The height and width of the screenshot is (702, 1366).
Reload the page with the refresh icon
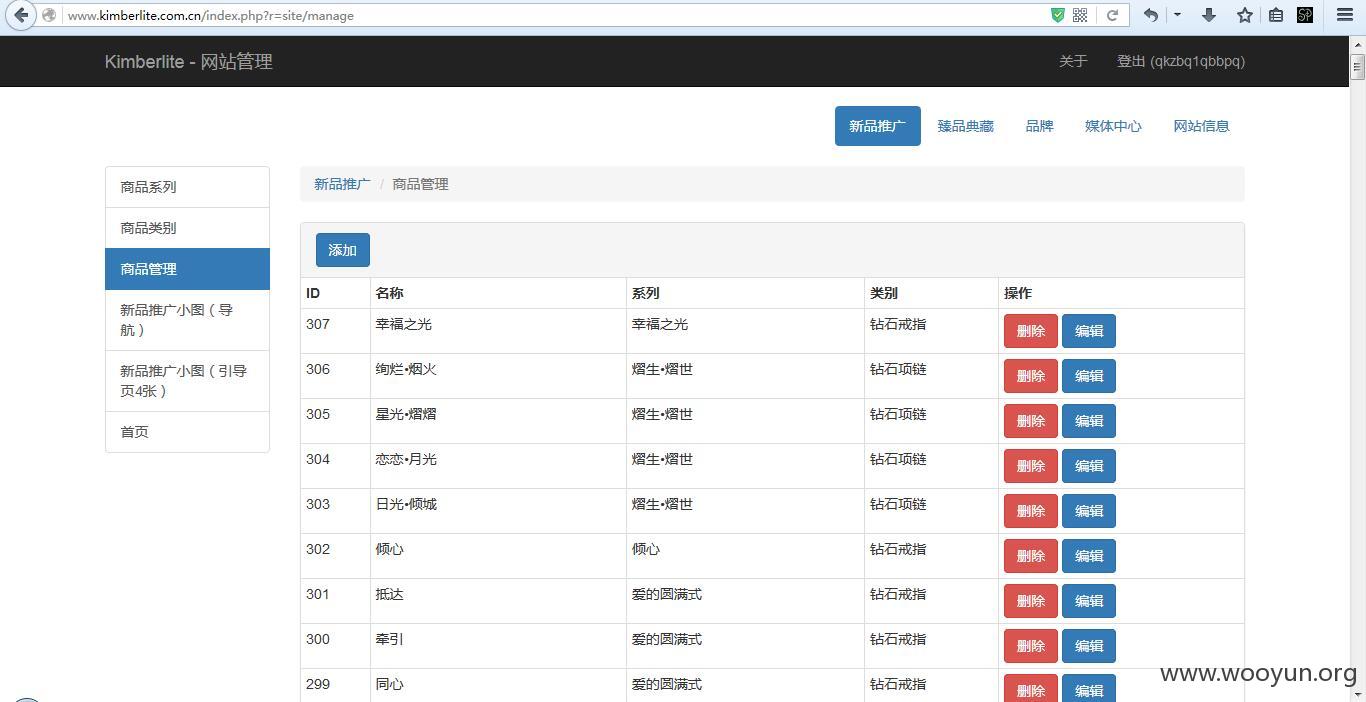coord(1112,15)
